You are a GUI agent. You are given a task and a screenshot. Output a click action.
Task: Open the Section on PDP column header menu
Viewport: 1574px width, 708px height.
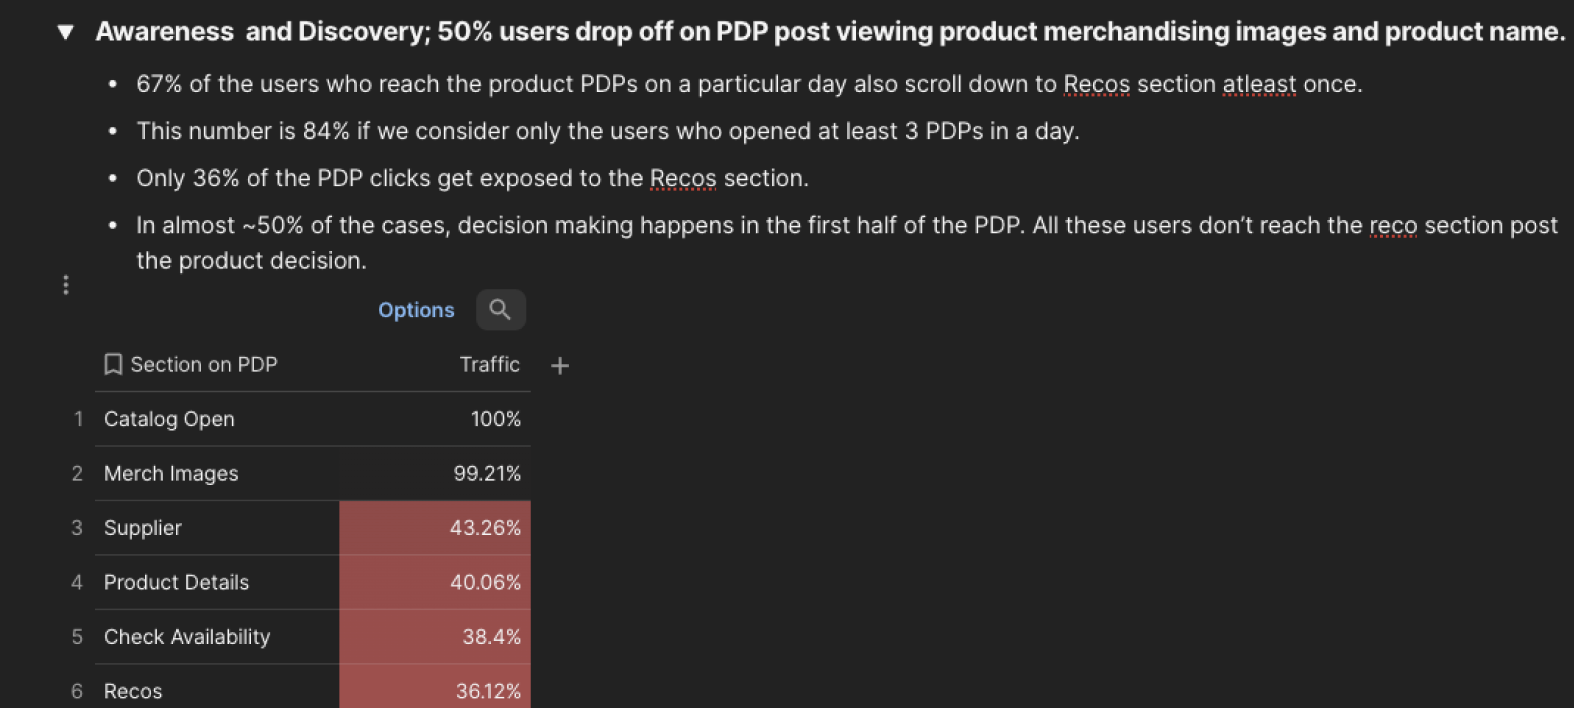[203, 364]
